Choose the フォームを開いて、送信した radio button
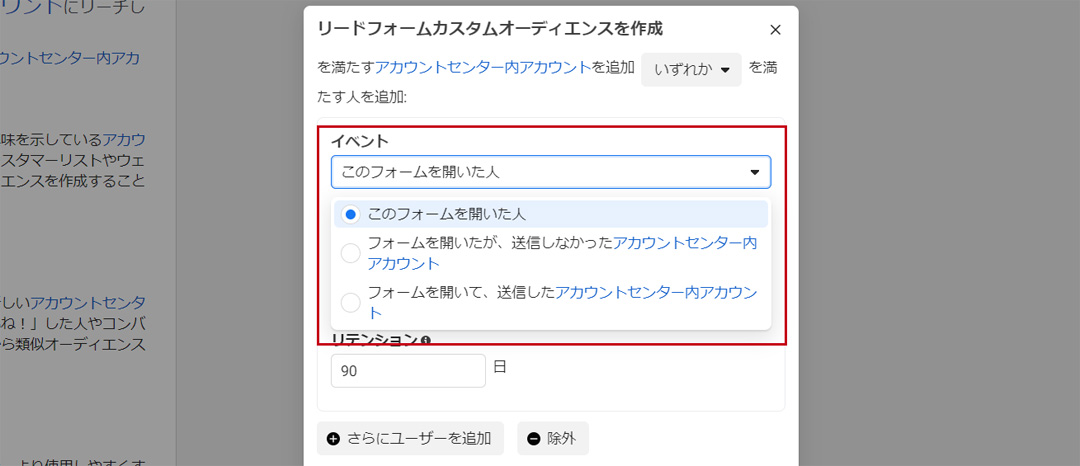Viewport: 1080px width, 466px height. 350,302
